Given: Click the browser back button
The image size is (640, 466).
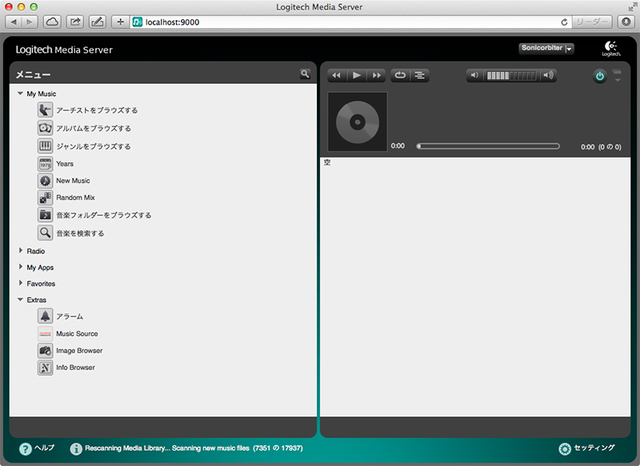Looking at the screenshot, I should [x=13, y=22].
